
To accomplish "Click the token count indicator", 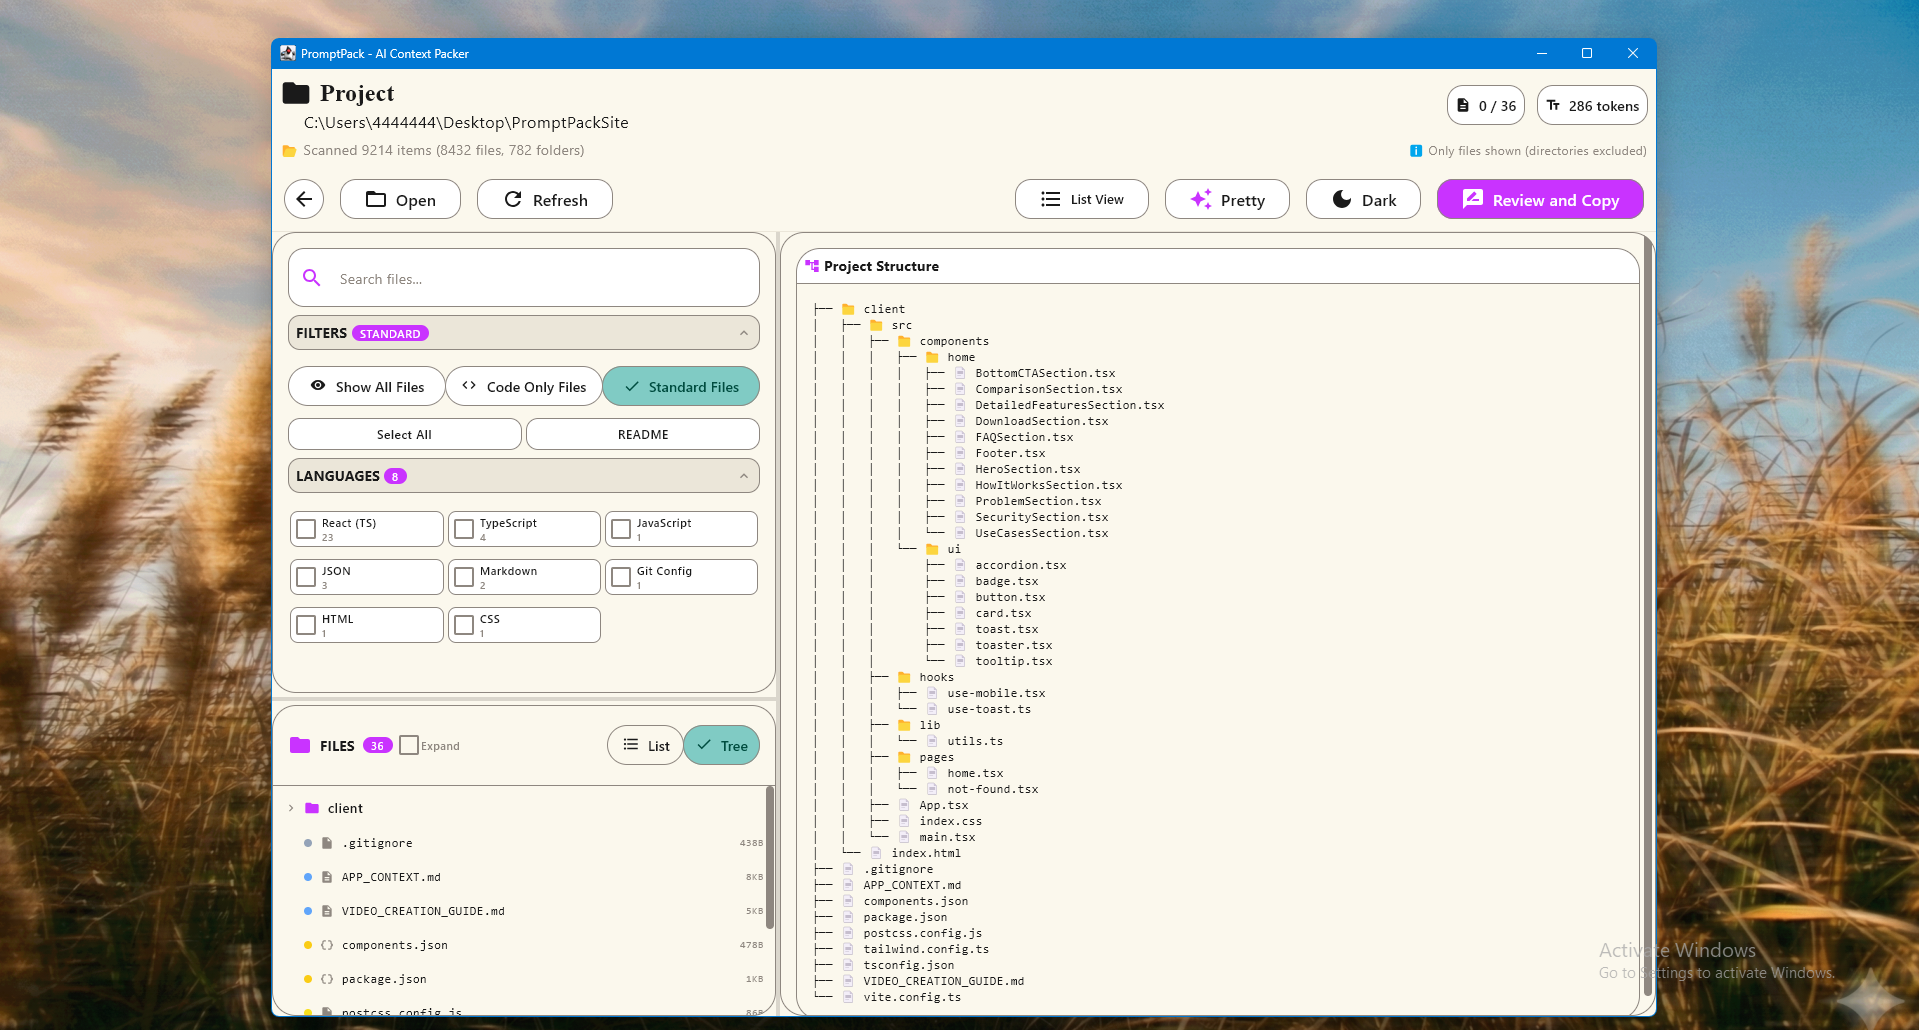I will click(1591, 105).
